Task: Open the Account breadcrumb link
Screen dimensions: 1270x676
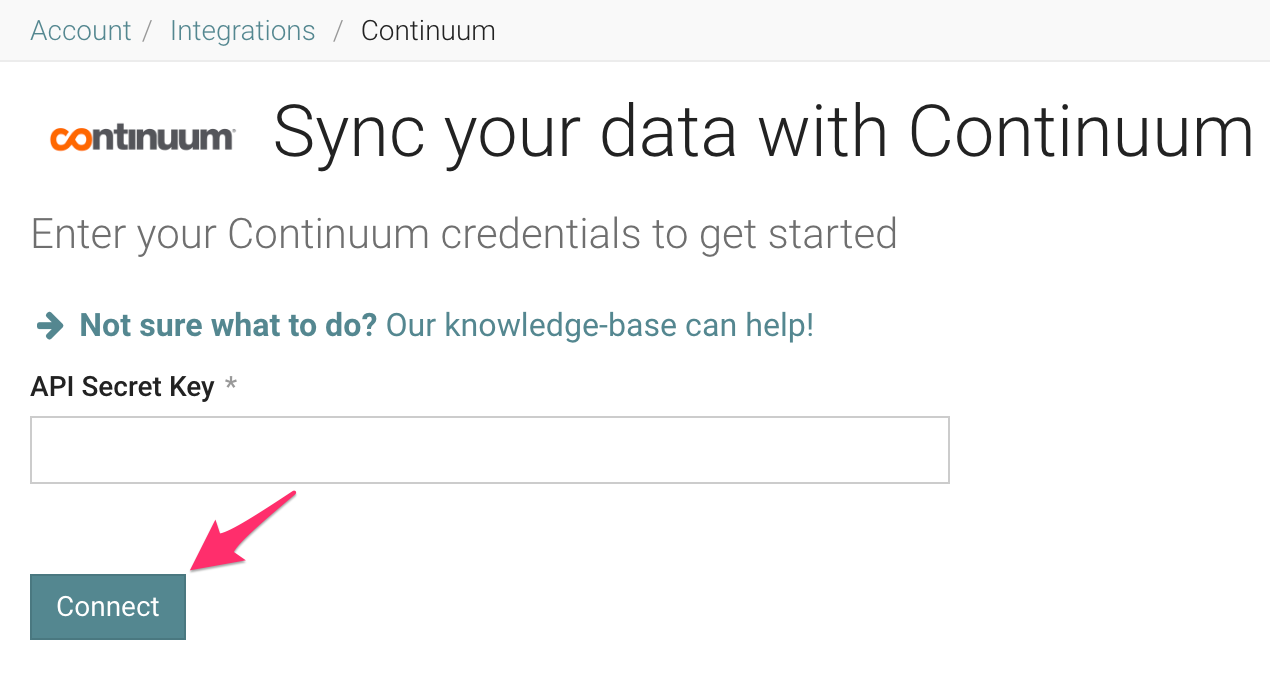Action: (x=80, y=31)
